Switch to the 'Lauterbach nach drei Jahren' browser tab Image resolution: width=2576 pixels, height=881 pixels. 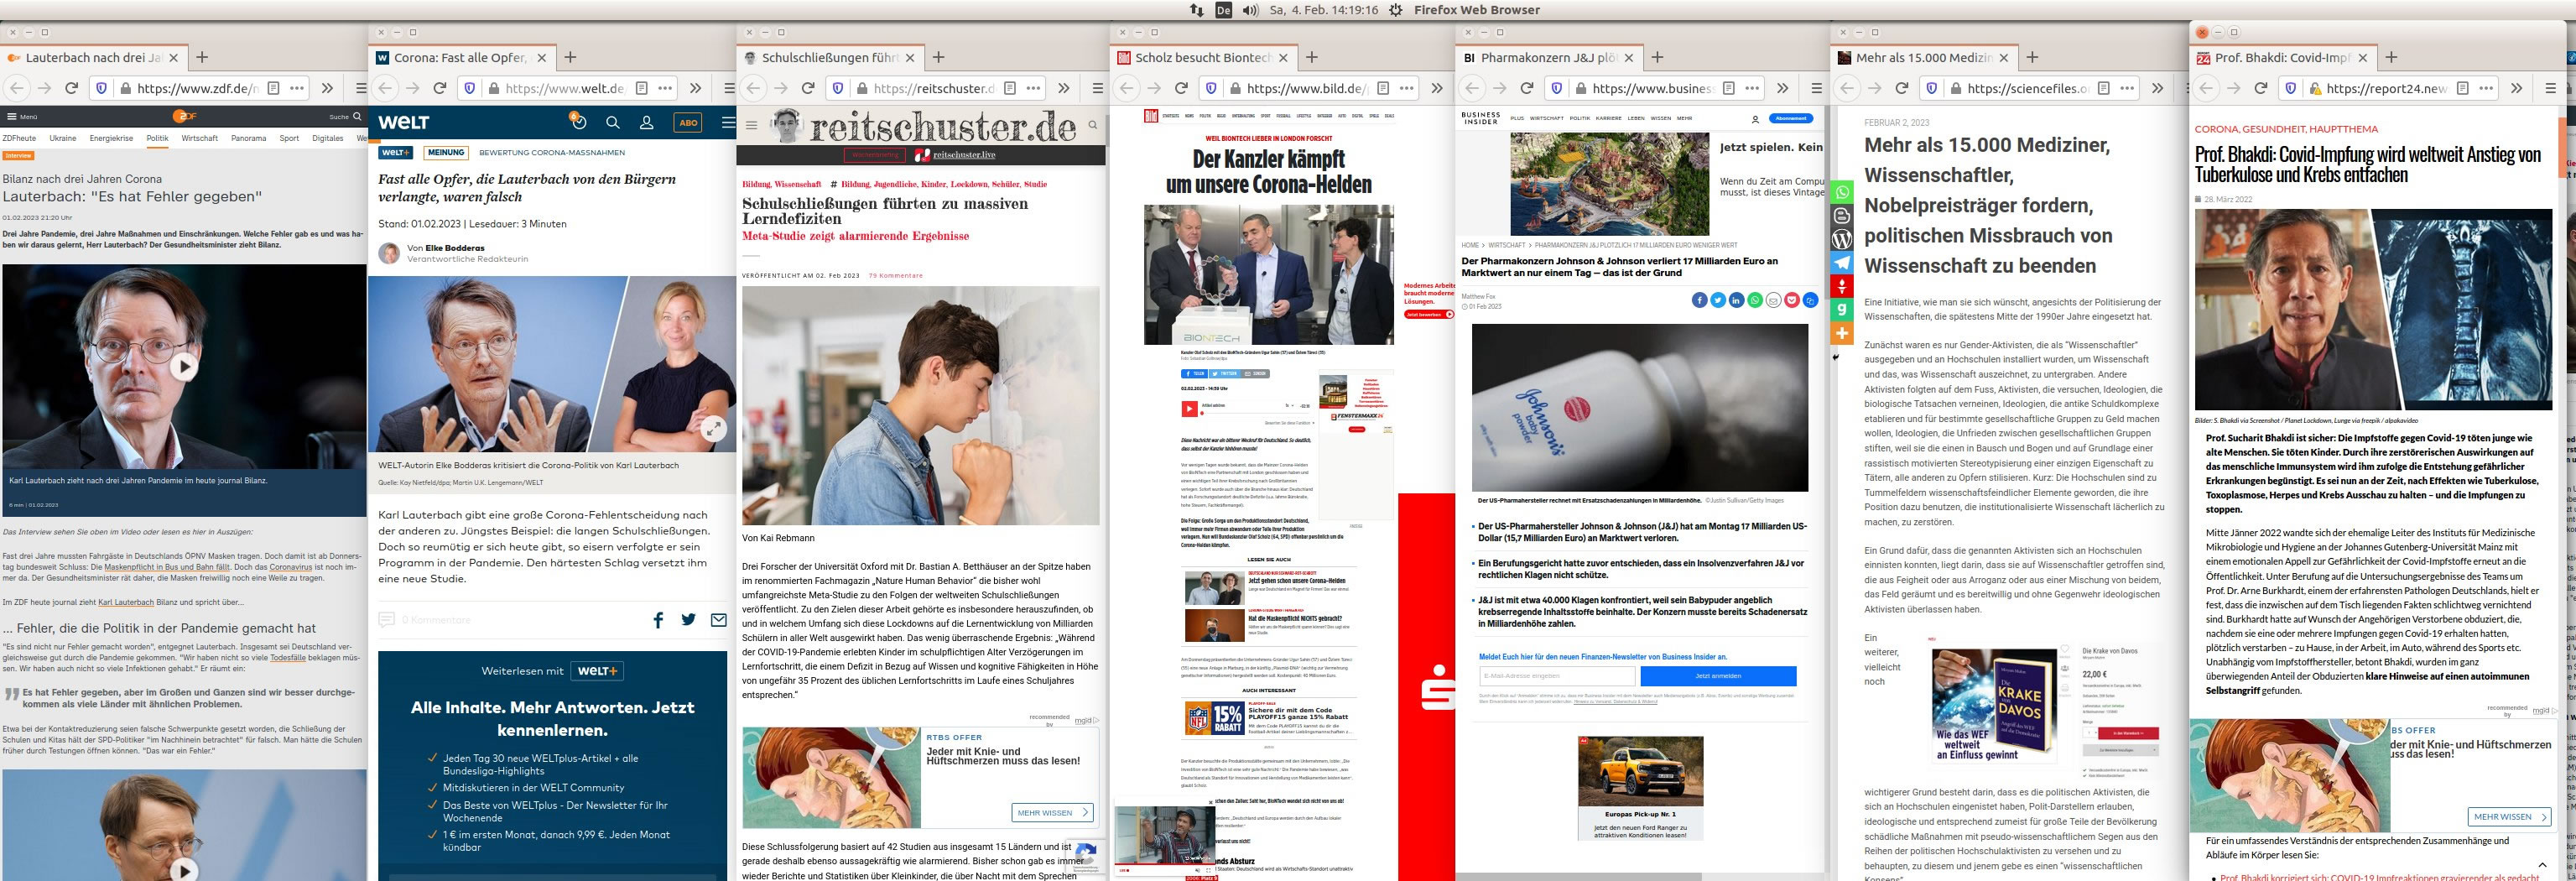(92, 58)
